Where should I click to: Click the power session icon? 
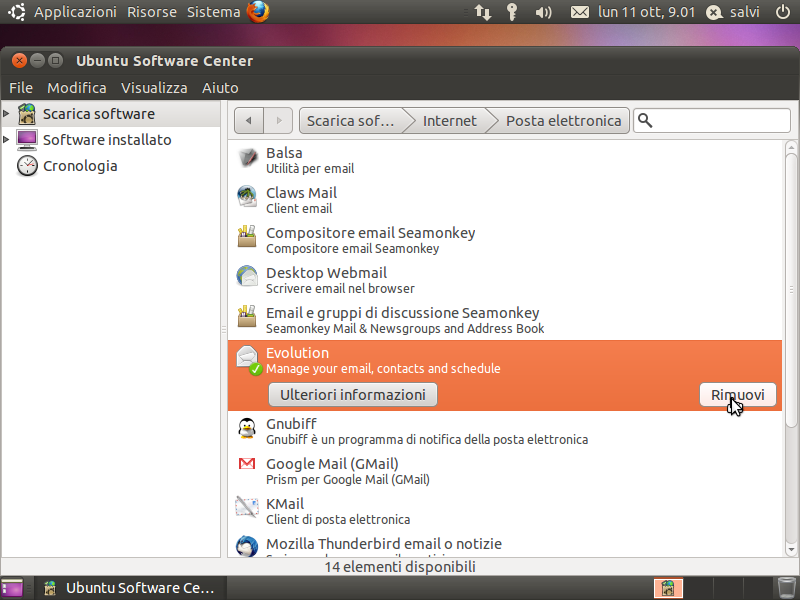pyautogui.click(x=783, y=12)
